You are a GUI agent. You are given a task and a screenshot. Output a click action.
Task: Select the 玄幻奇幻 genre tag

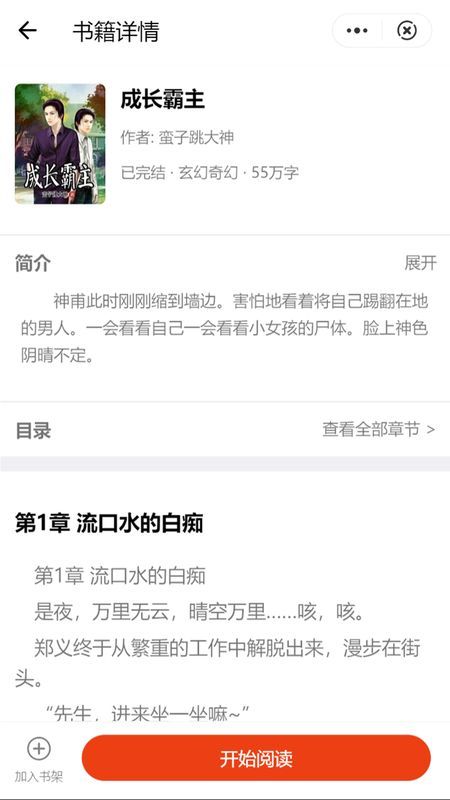coord(208,172)
